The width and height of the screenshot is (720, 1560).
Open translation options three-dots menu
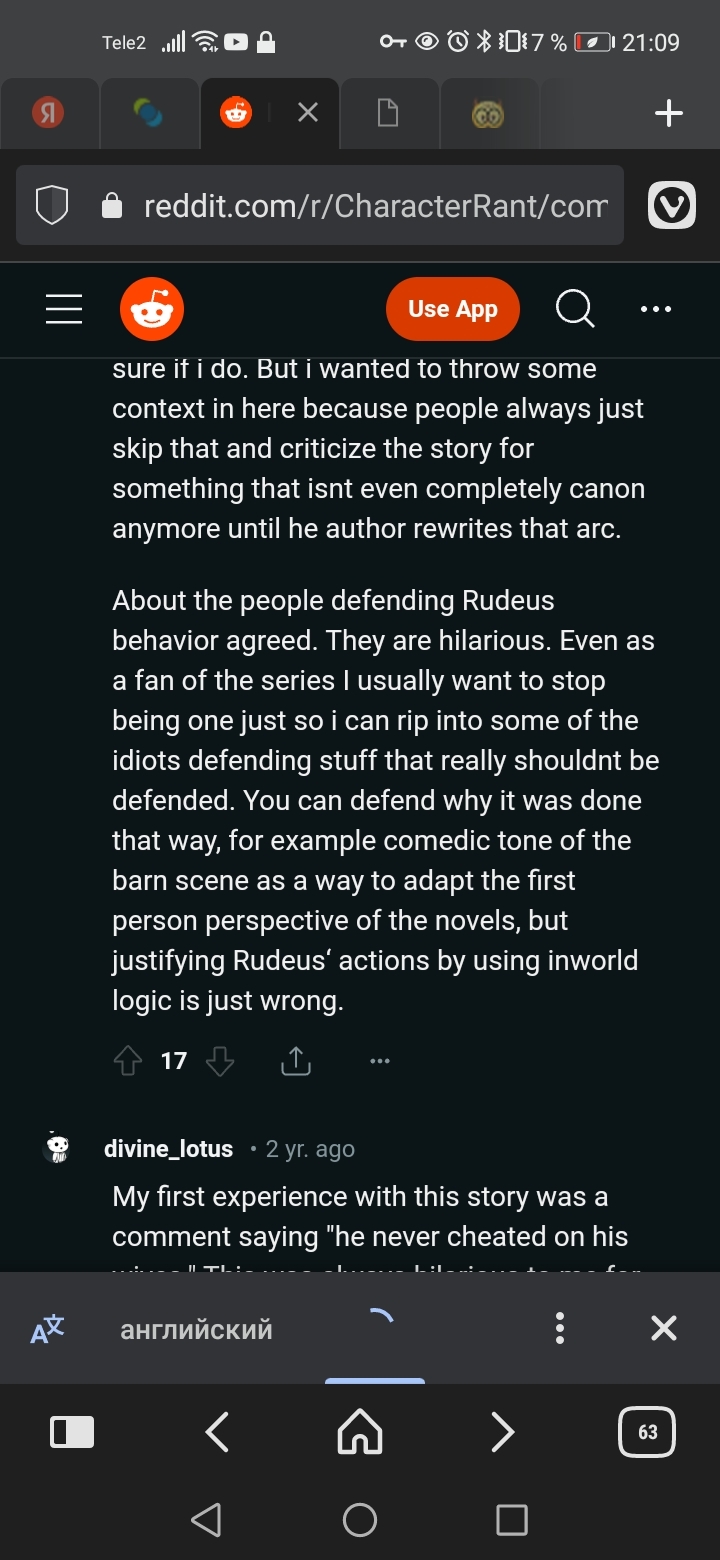560,1328
